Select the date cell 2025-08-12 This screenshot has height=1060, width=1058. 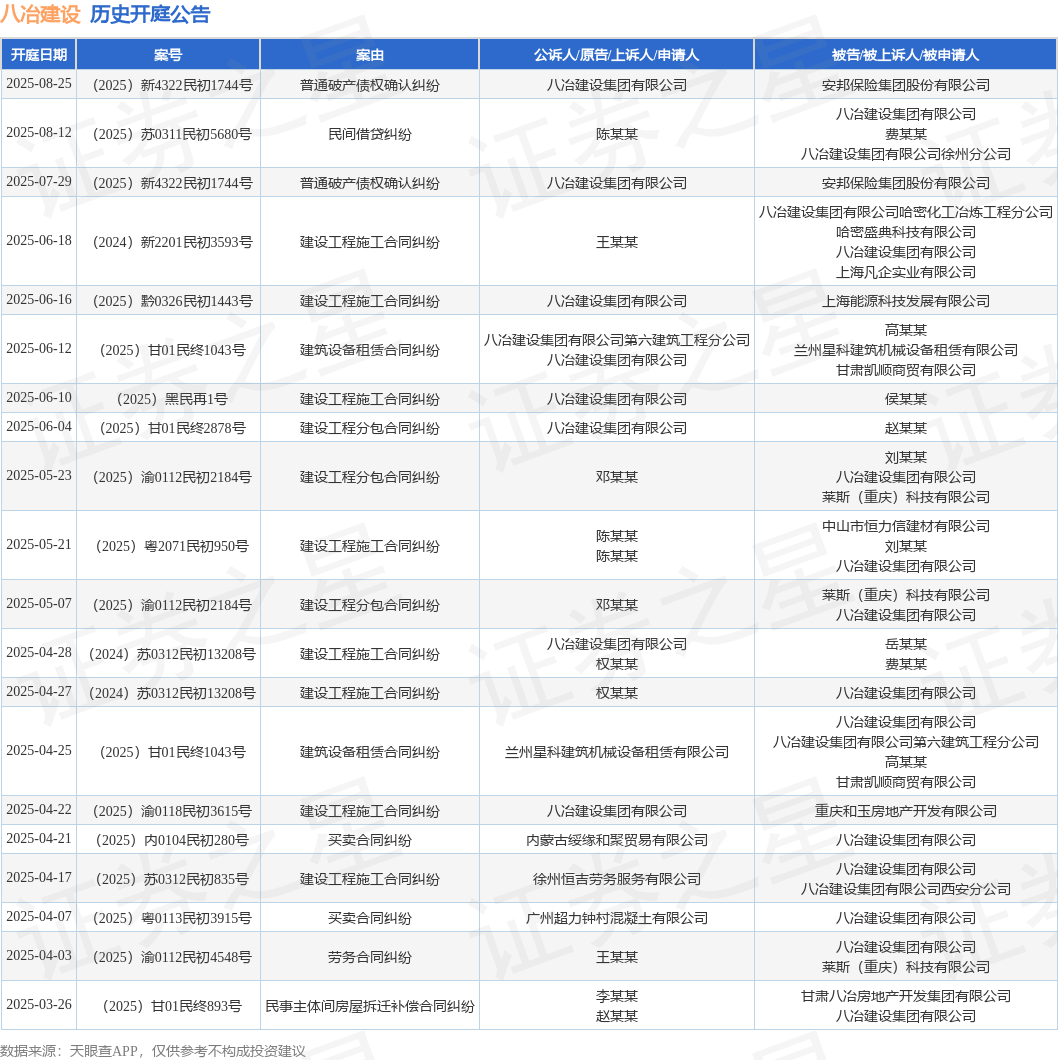[39, 132]
